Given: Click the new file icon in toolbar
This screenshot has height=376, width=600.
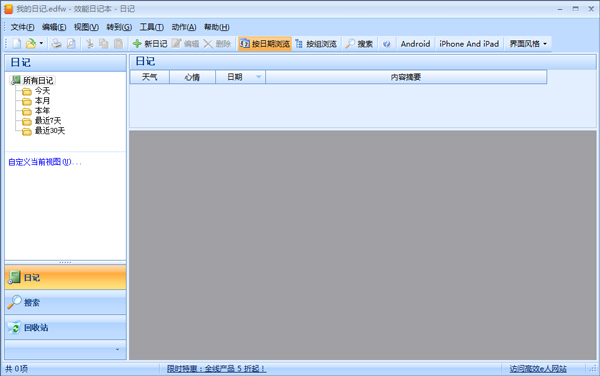Looking at the screenshot, I should [16, 44].
